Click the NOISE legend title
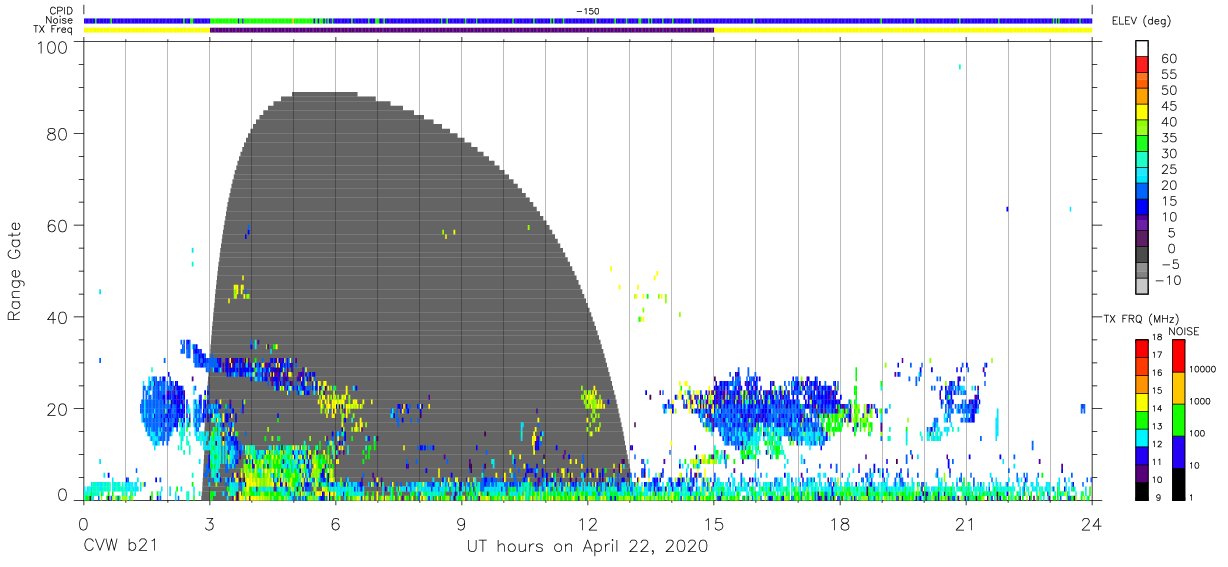This screenshot has width=1228, height=567. [x=1183, y=331]
